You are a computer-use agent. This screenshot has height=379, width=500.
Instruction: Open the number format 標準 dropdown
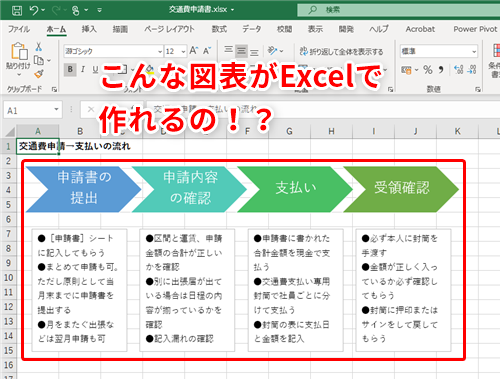(x=474, y=52)
